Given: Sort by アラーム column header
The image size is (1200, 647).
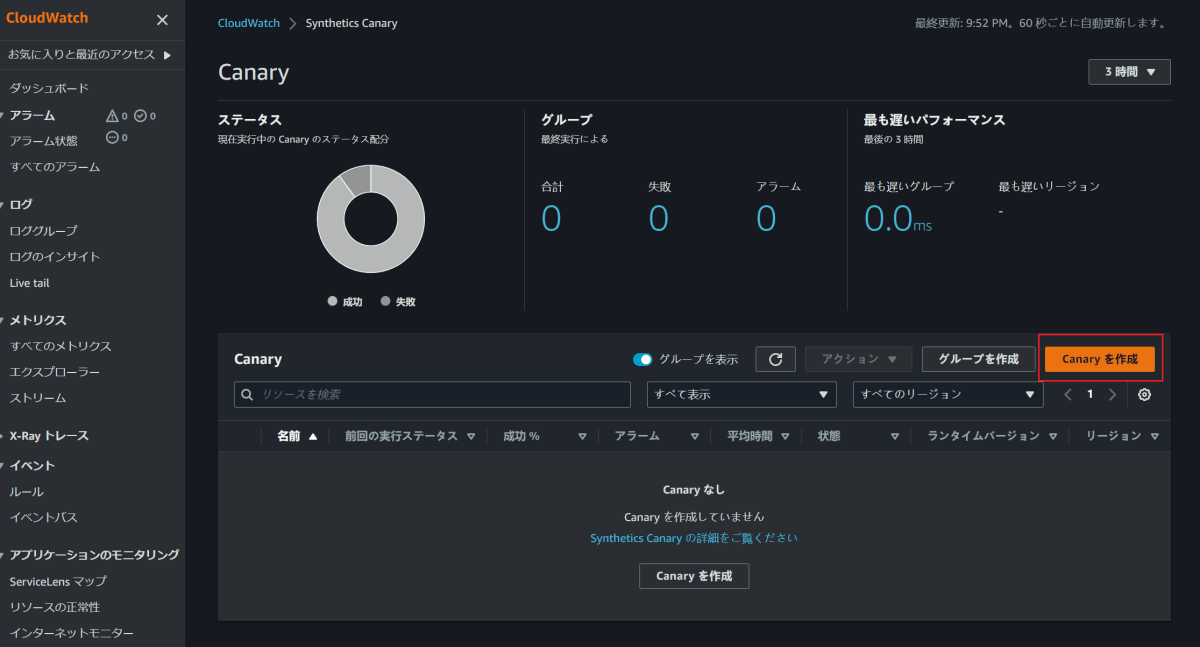Looking at the screenshot, I should tap(656, 436).
